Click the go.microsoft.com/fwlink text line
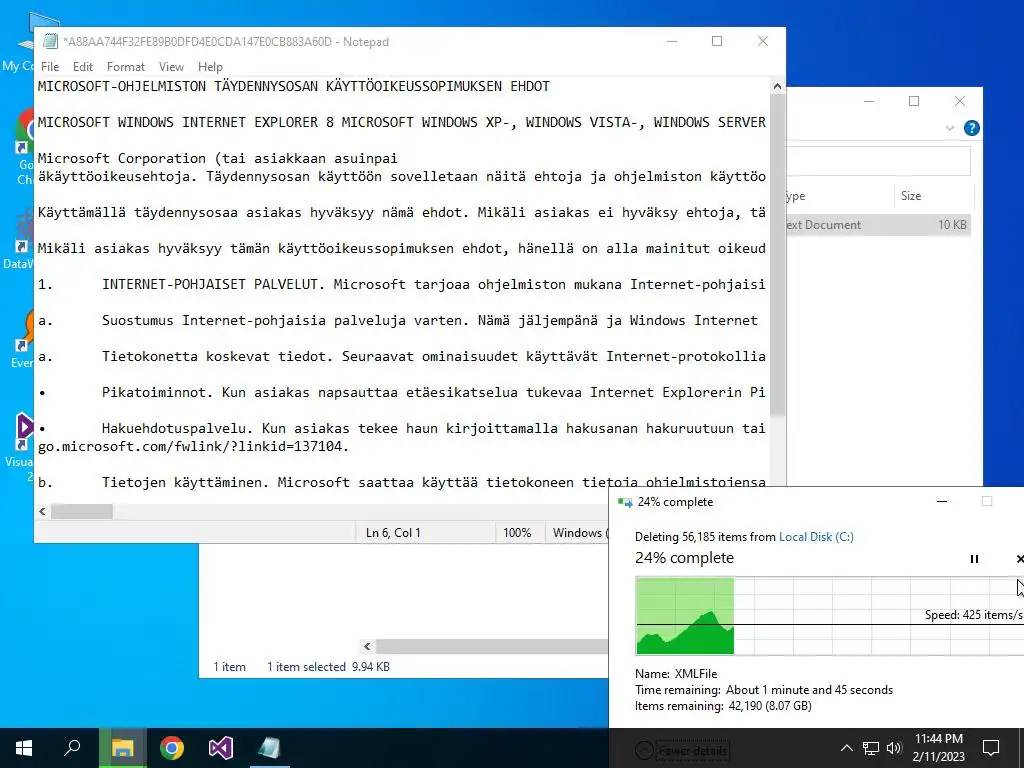1024x768 pixels. [x=193, y=447]
